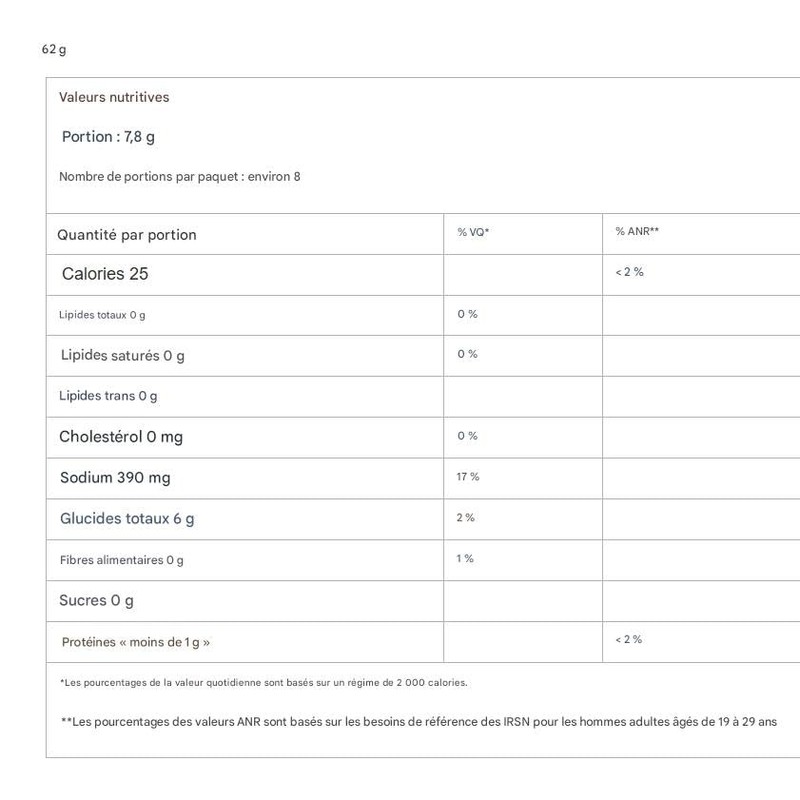Click the footnote about 2 000 calories

click(264, 683)
